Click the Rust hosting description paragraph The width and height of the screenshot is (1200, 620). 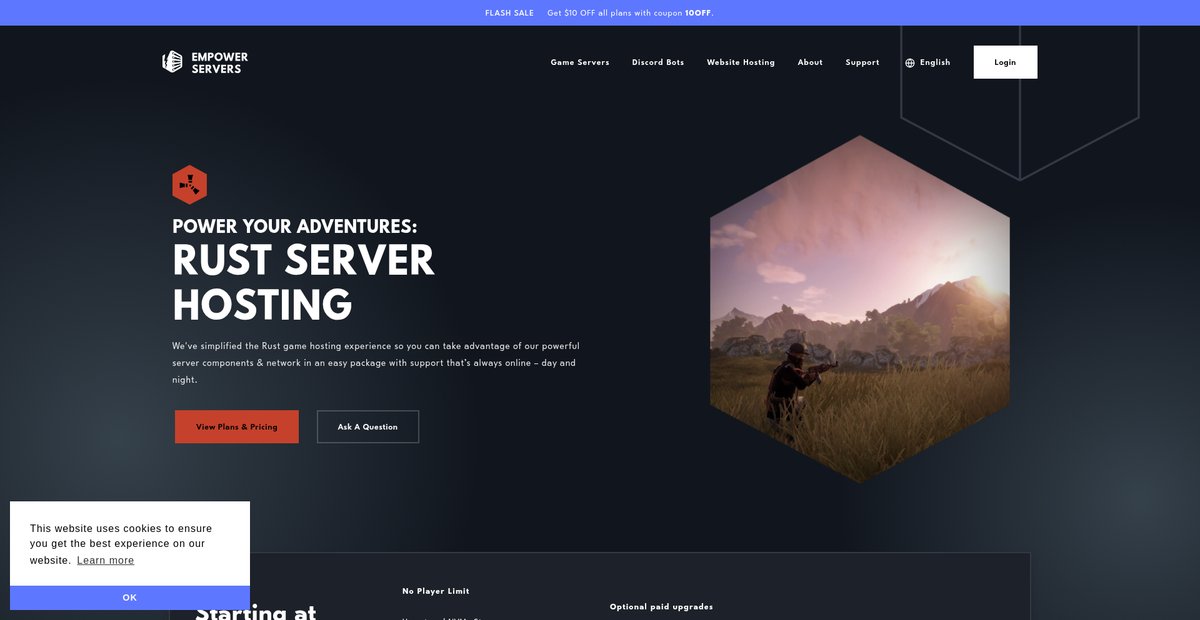tap(376, 363)
